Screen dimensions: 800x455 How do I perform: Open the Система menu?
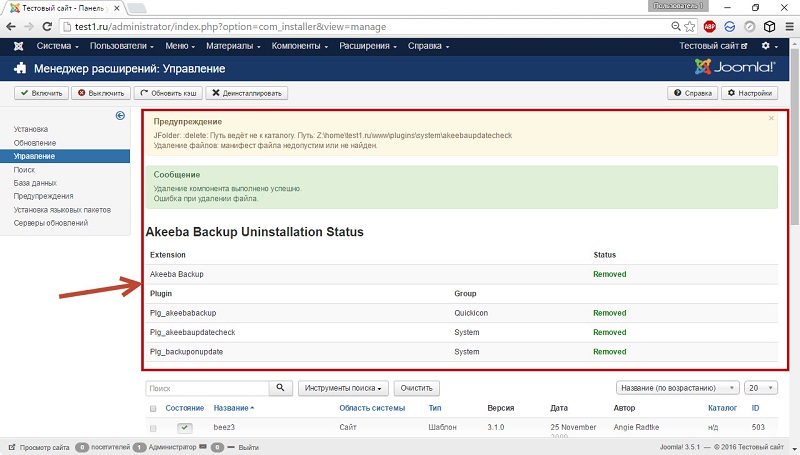[x=57, y=46]
